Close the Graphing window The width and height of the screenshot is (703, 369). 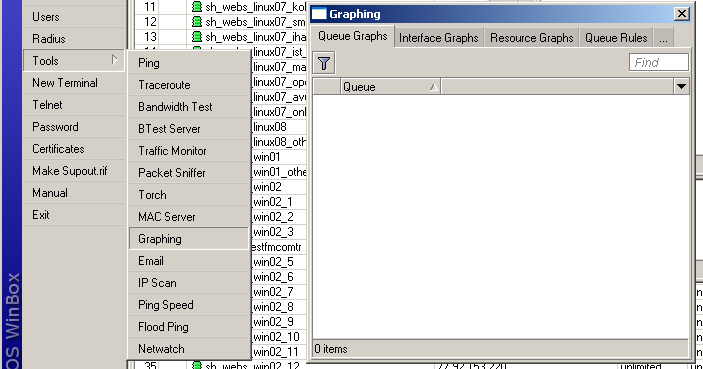pos(681,14)
